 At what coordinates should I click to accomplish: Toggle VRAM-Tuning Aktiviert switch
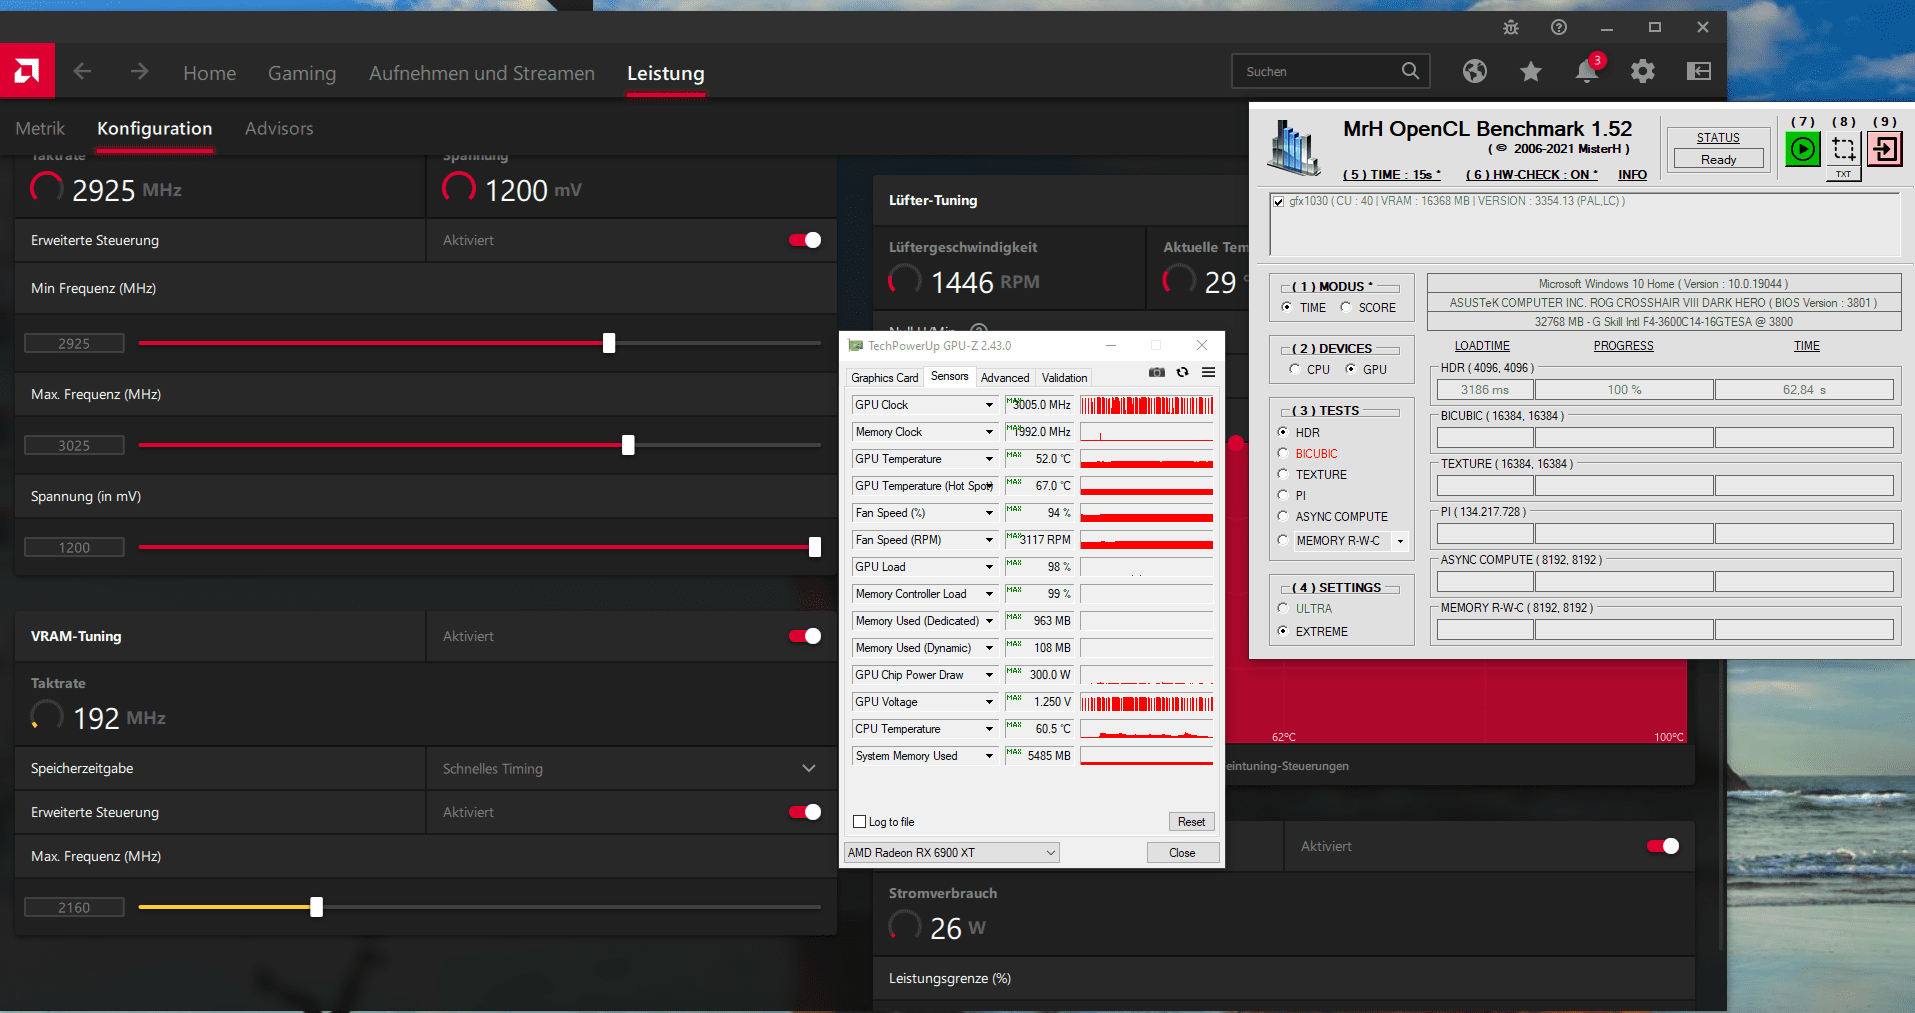pyautogui.click(x=805, y=636)
